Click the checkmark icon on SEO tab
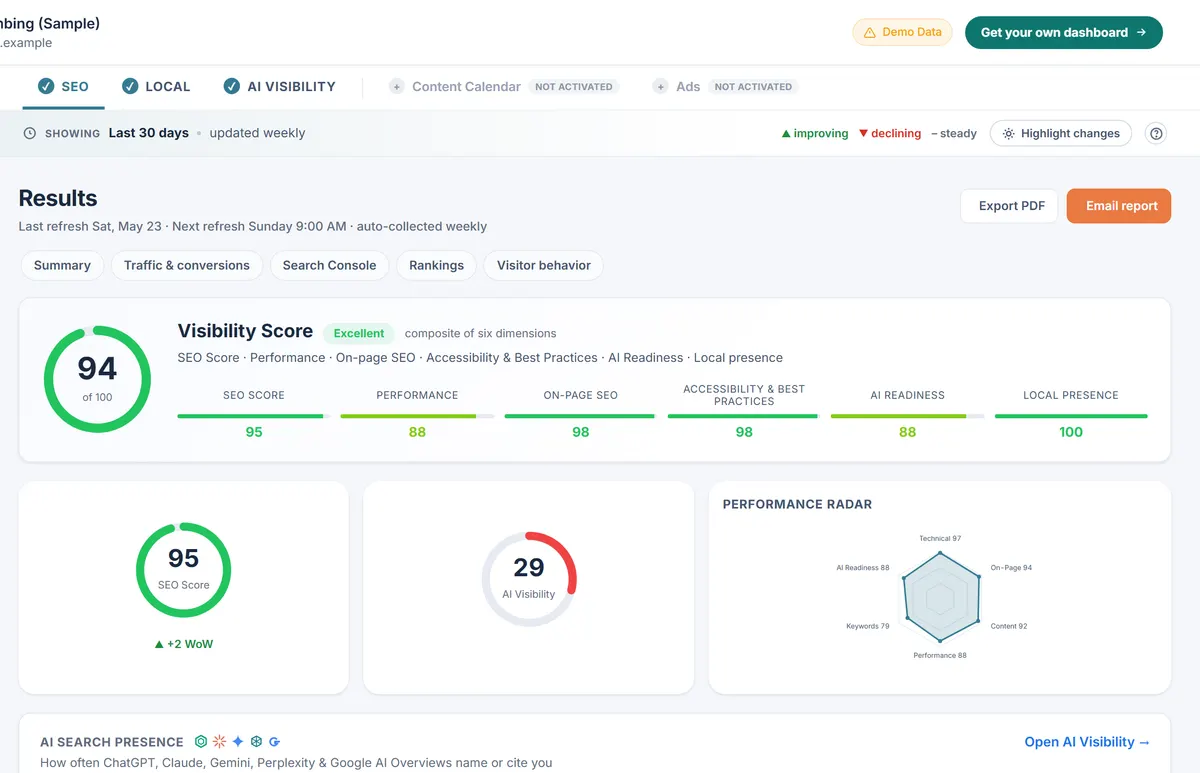 [x=46, y=87]
